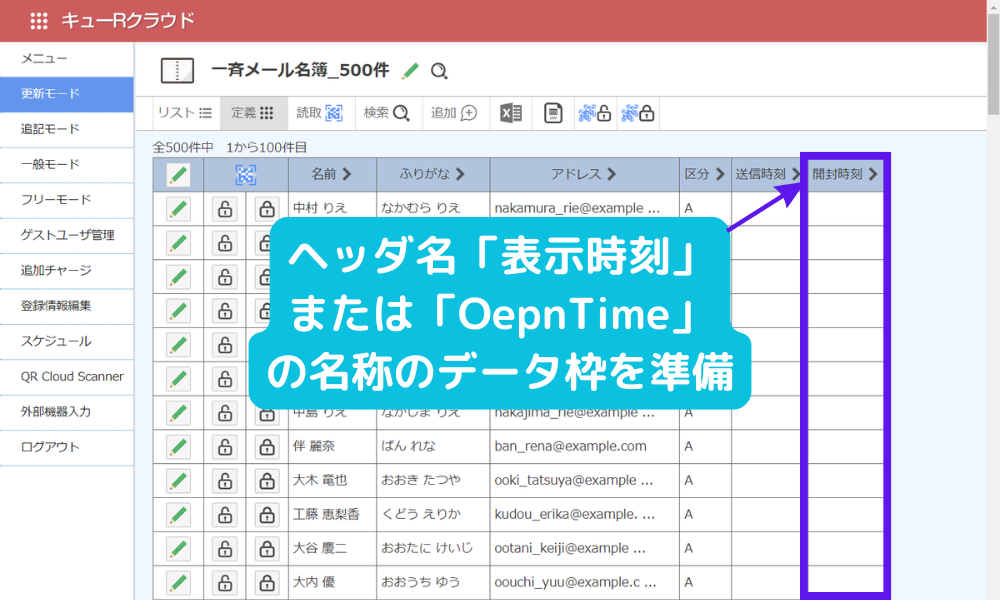Viewport: 1000px width, 600px height.
Task: Expand the アドレス column header arrow
Action: (x=609, y=174)
